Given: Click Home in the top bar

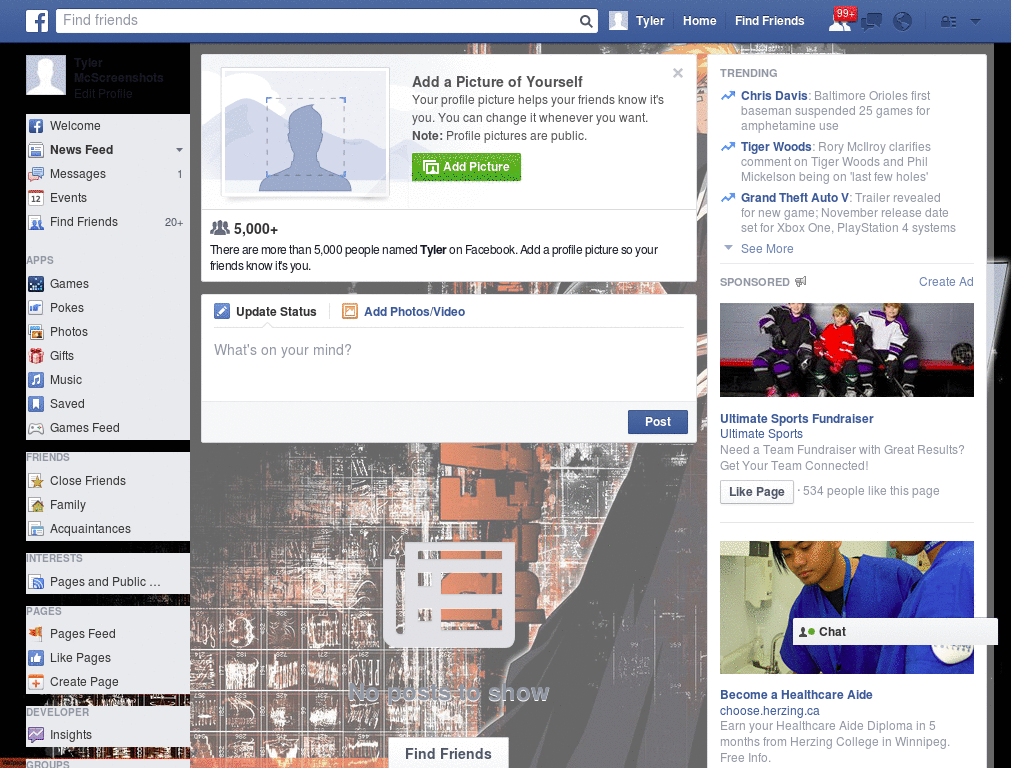Looking at the screenshot, I should [x=699, y=21].
